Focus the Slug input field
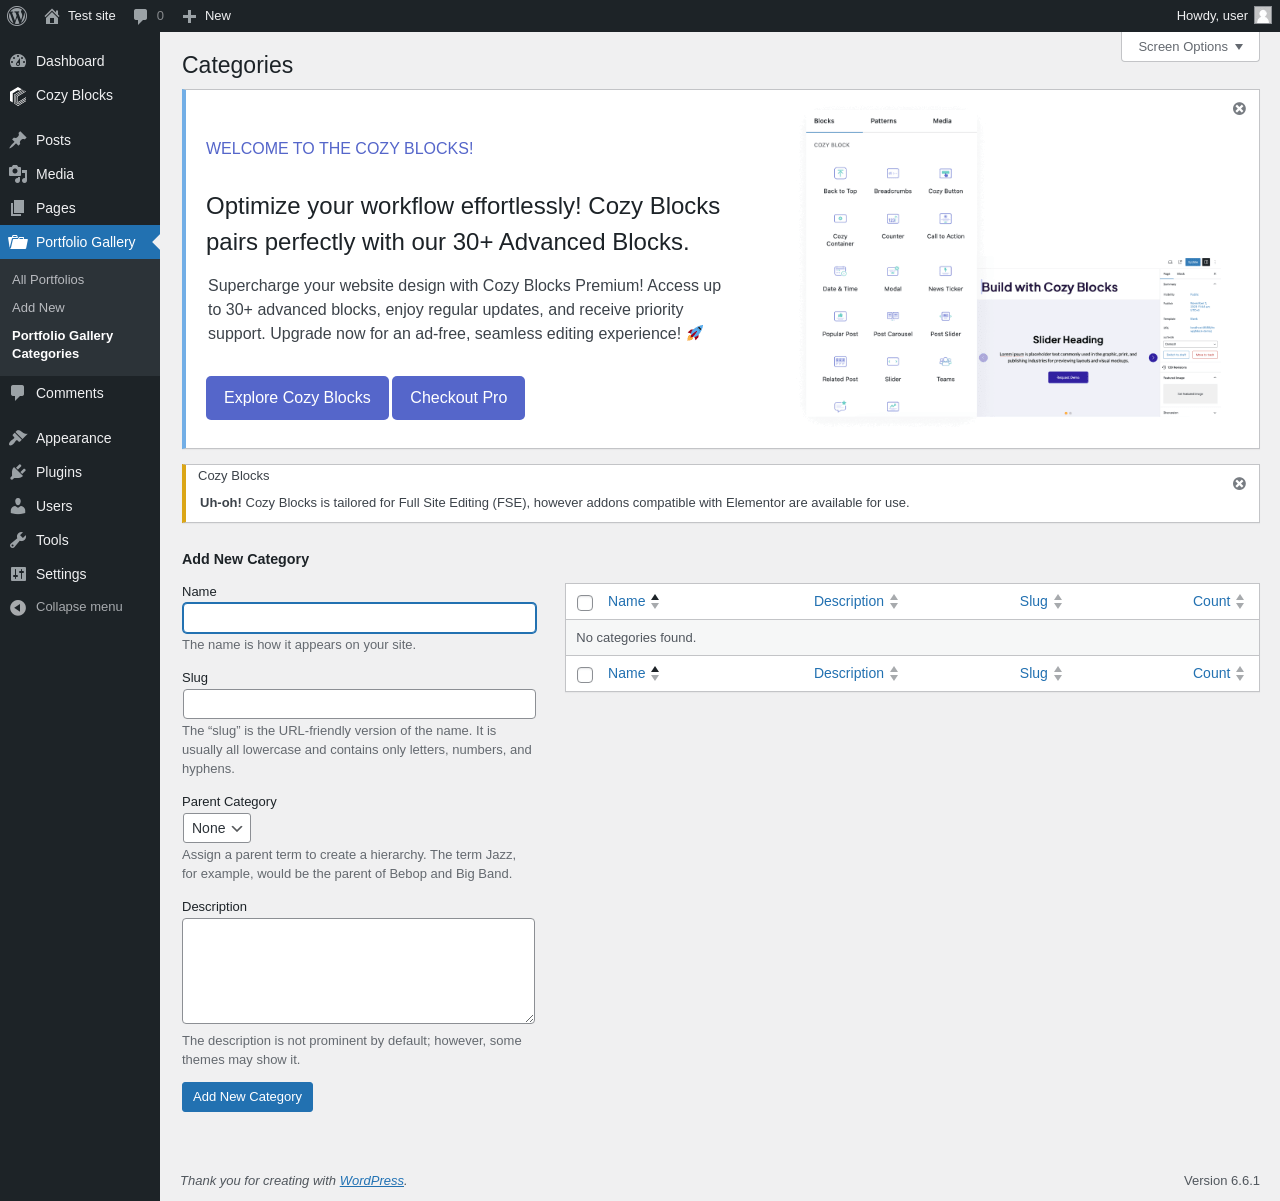This screenshot has height=1201, width=1280. click(x=359, y=704)
